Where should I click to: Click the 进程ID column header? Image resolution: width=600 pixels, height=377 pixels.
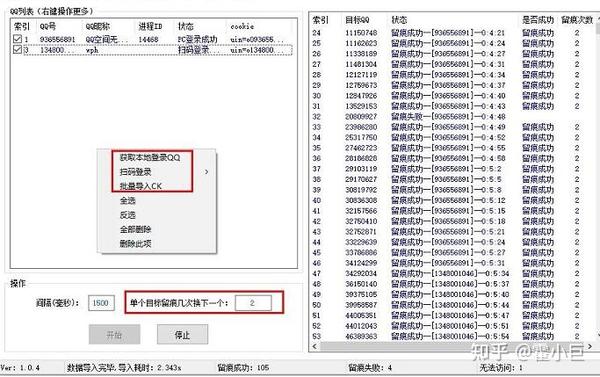click(150, 26)
